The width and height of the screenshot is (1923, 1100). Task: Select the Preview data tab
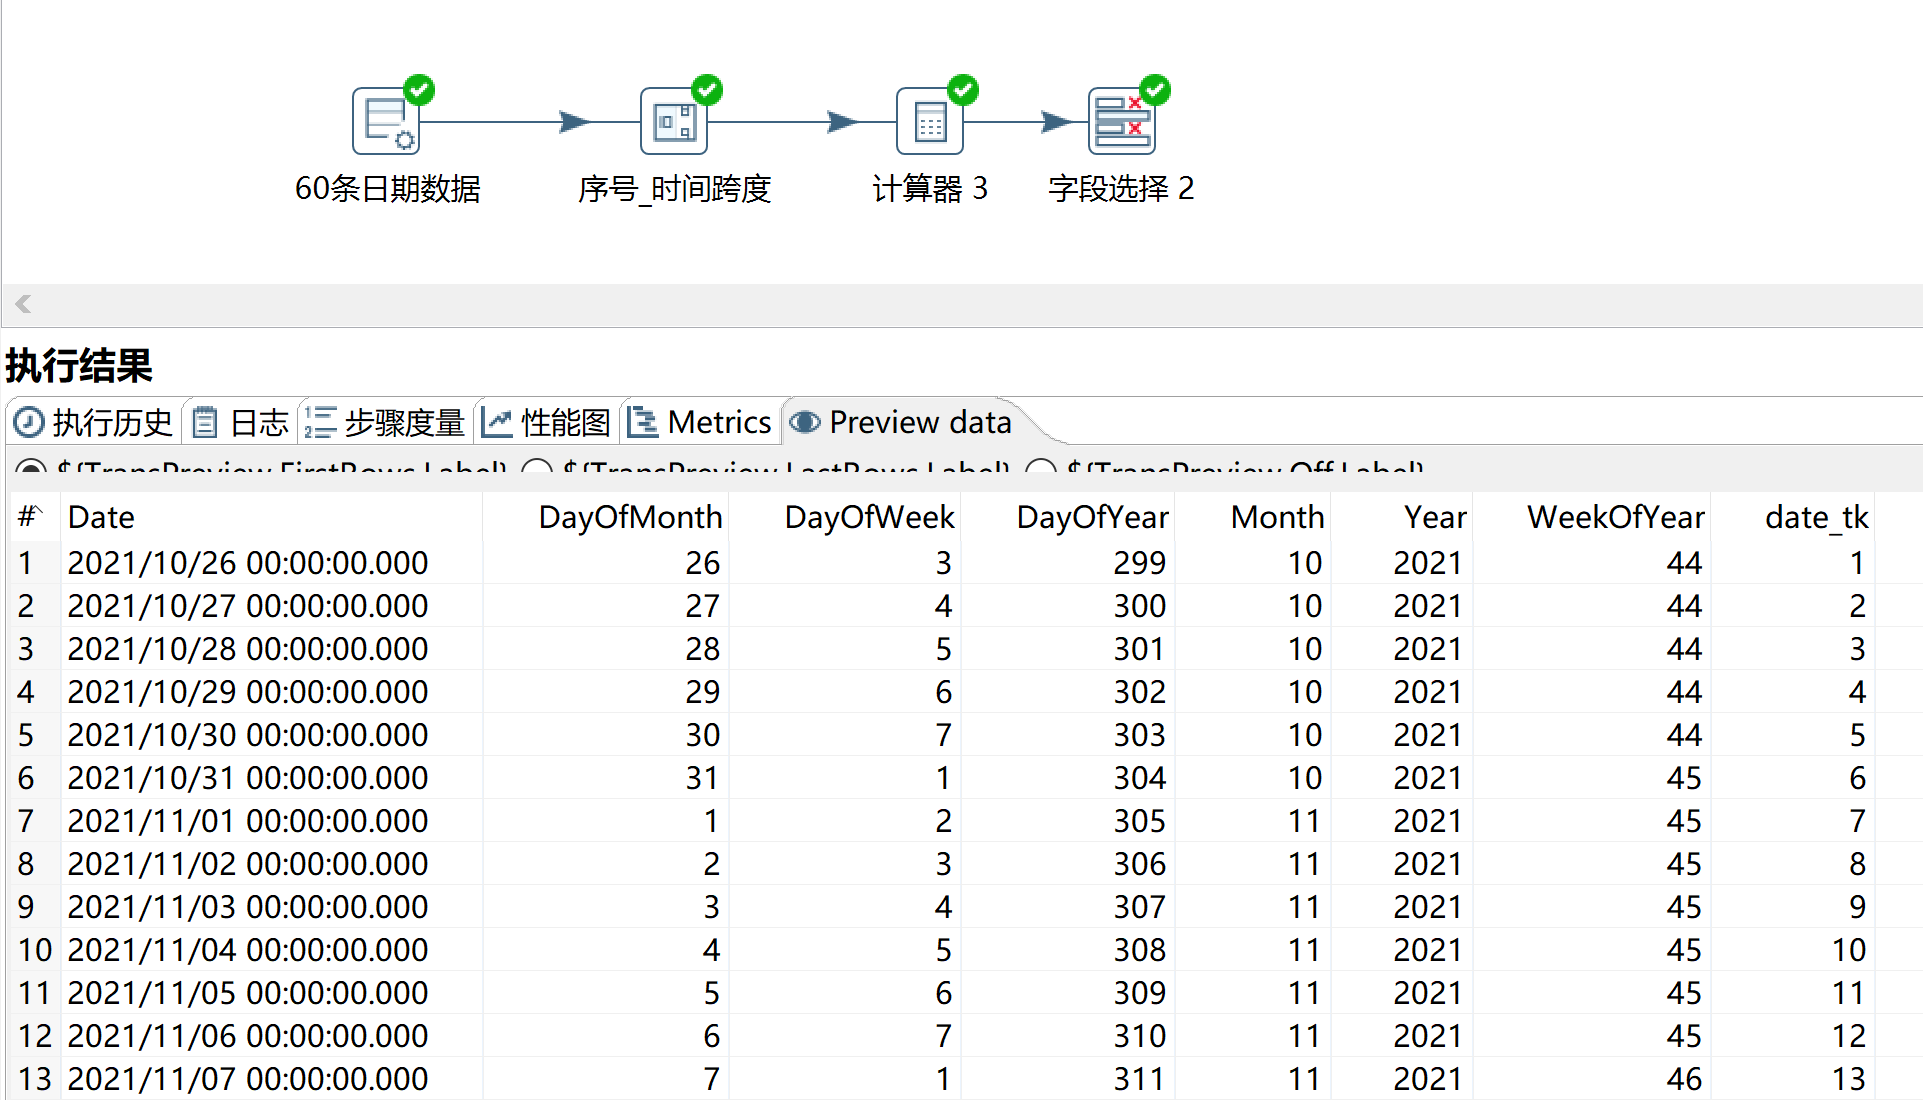[x=902, y=423]
